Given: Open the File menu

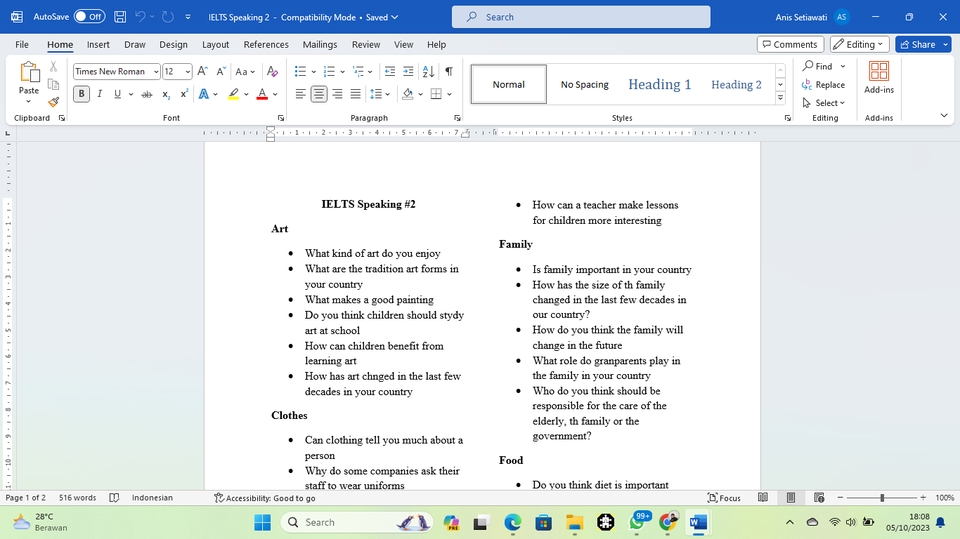Looking at the screenshot, I should (x=22, y=44).
